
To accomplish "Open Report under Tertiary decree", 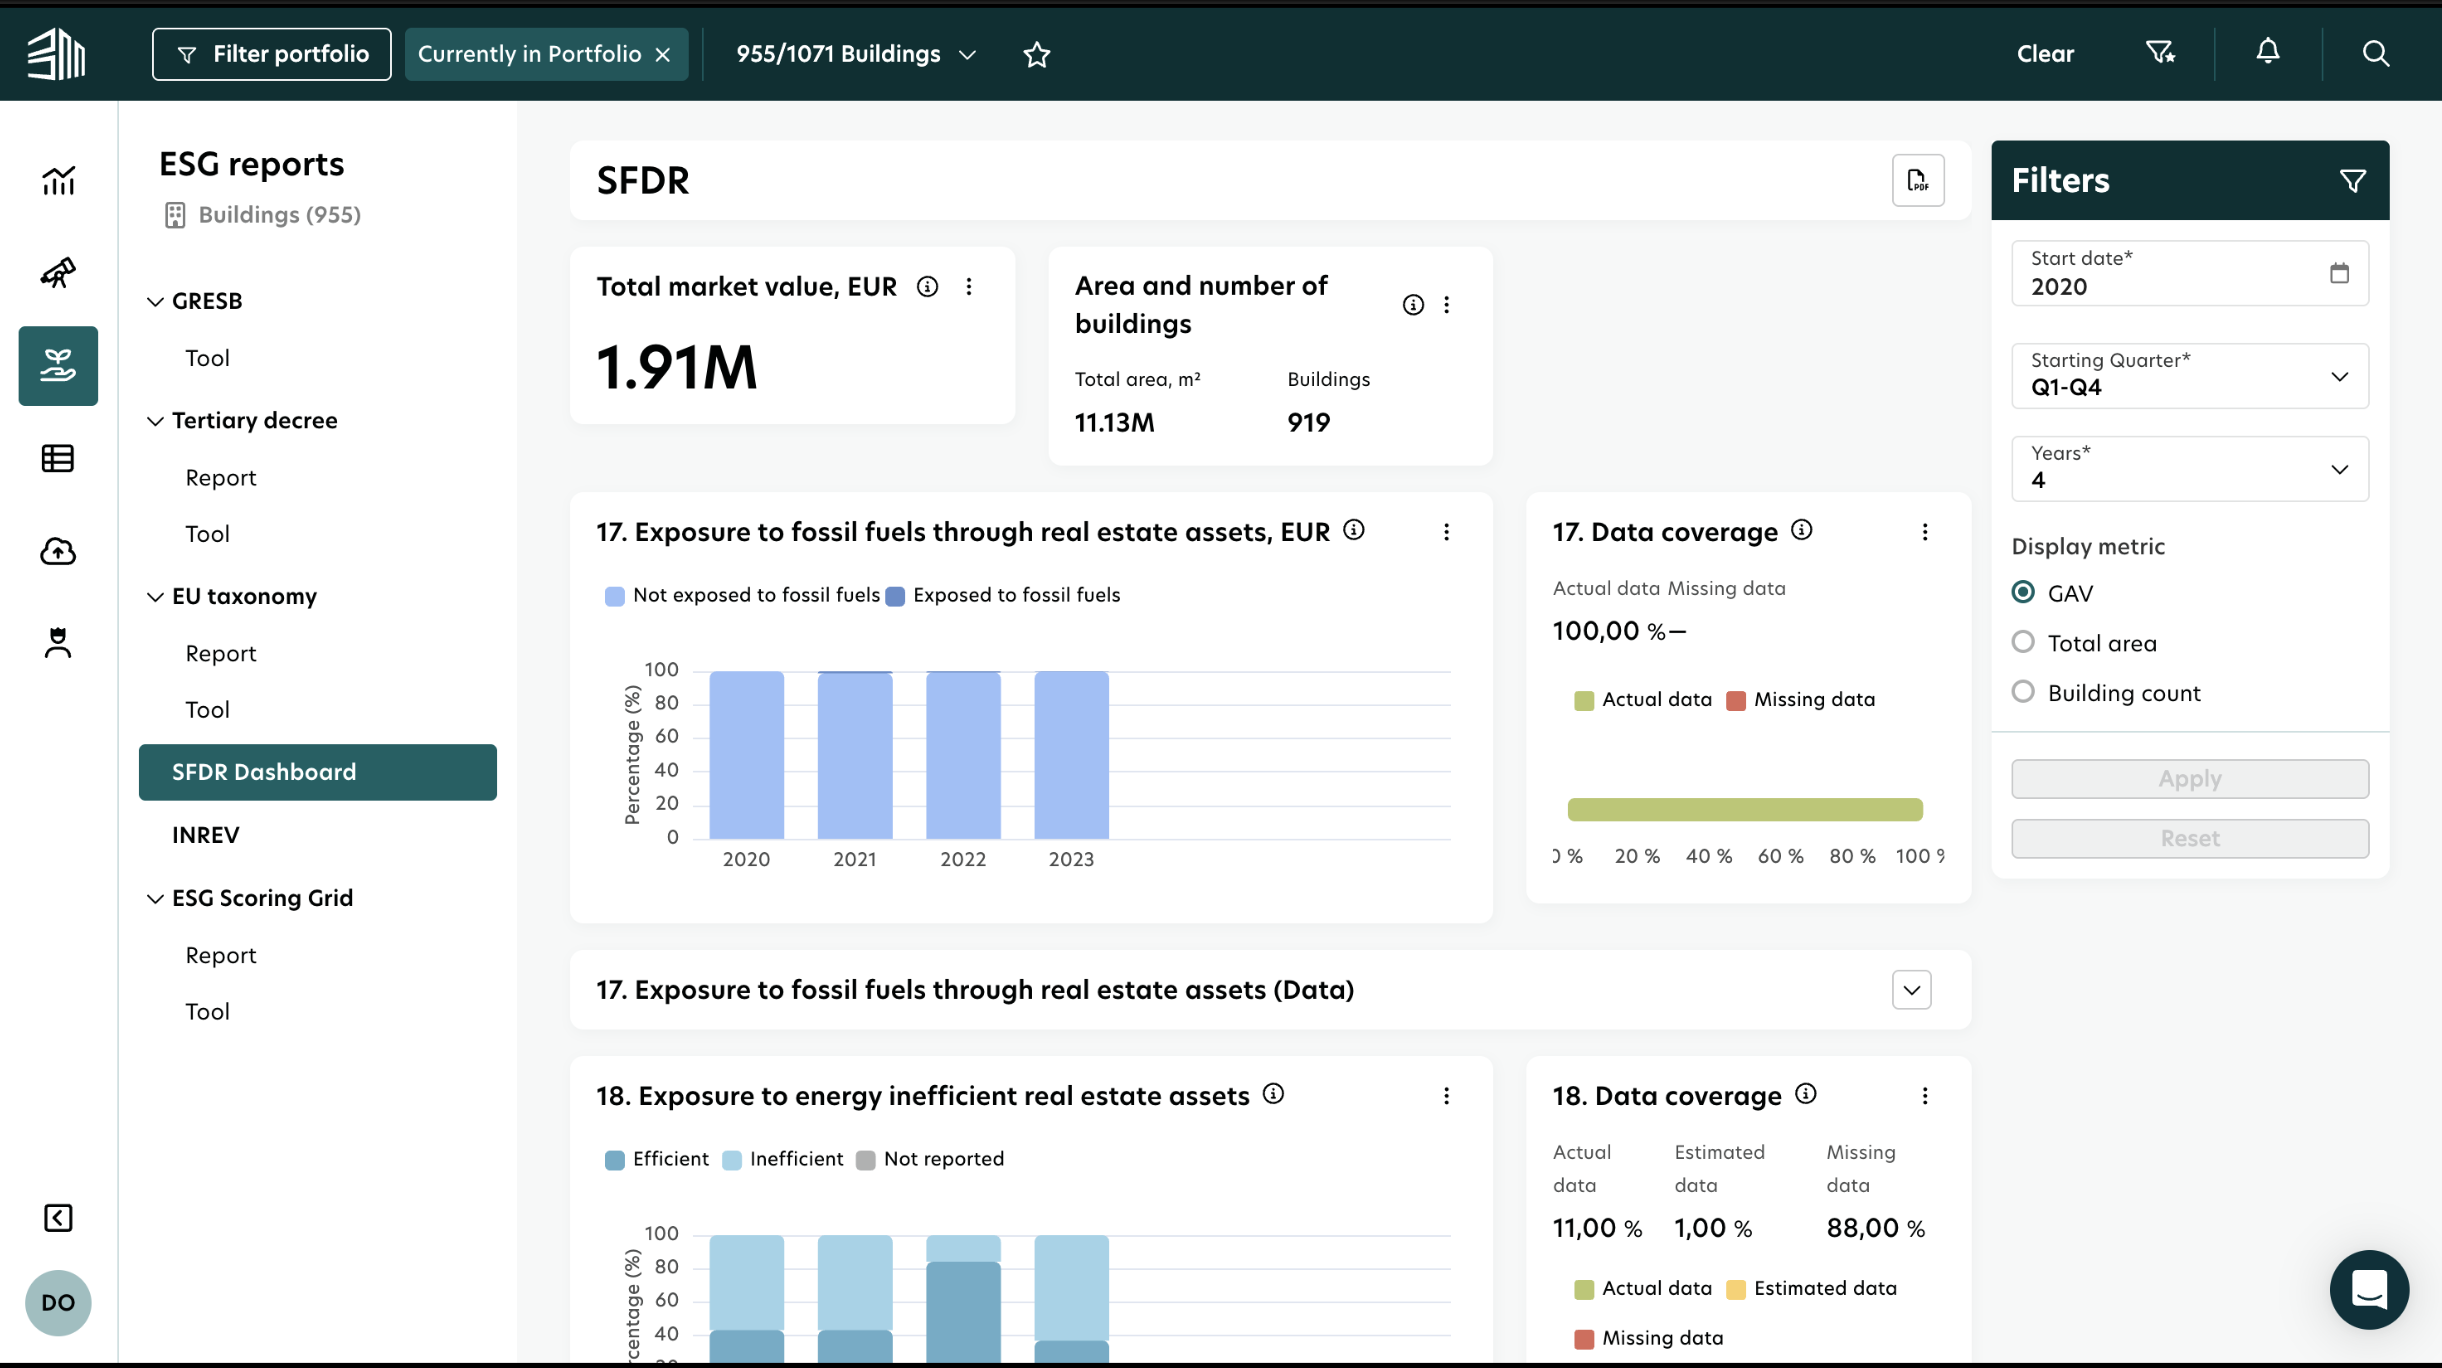I will [x=220, y=478].
